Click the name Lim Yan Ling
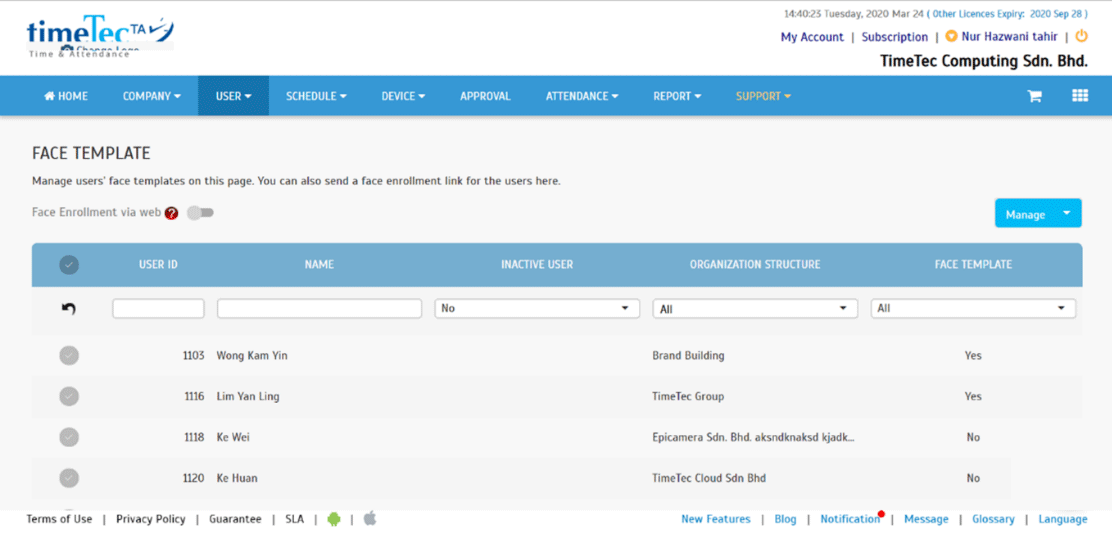 coord(248,396)
